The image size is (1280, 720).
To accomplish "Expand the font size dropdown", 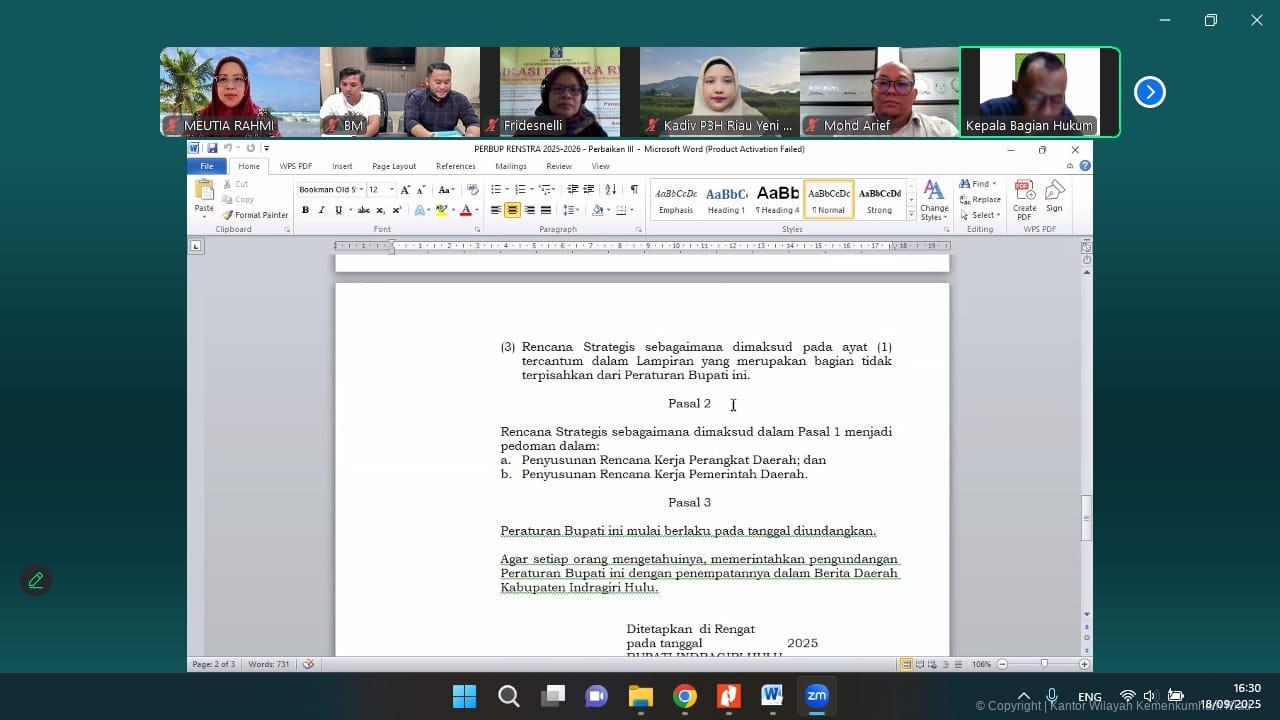I will (392, 190).
